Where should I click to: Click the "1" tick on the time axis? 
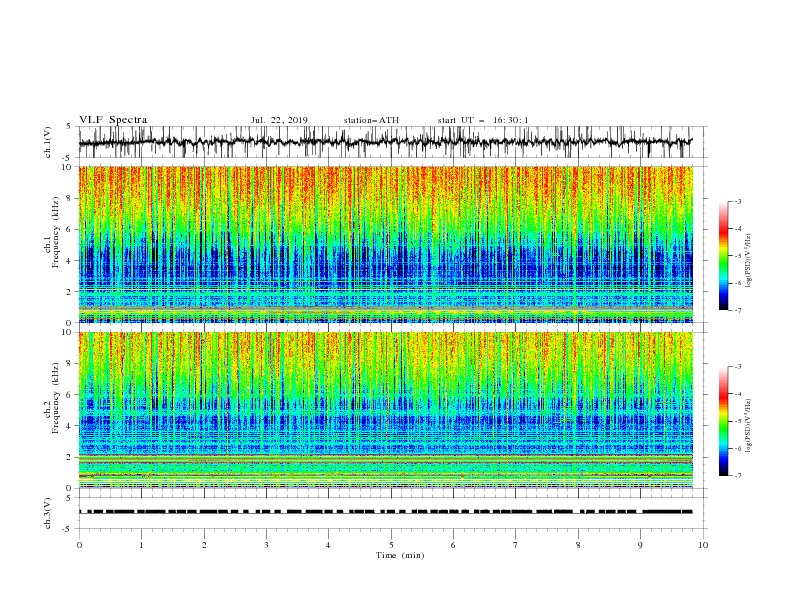(141, 545)
